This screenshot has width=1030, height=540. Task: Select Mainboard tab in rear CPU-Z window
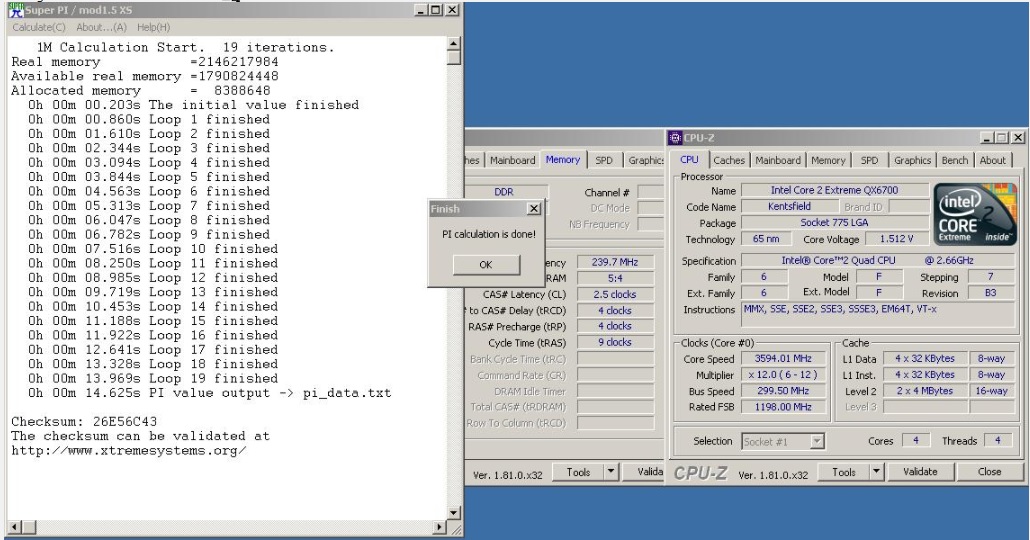click(512, 160)
